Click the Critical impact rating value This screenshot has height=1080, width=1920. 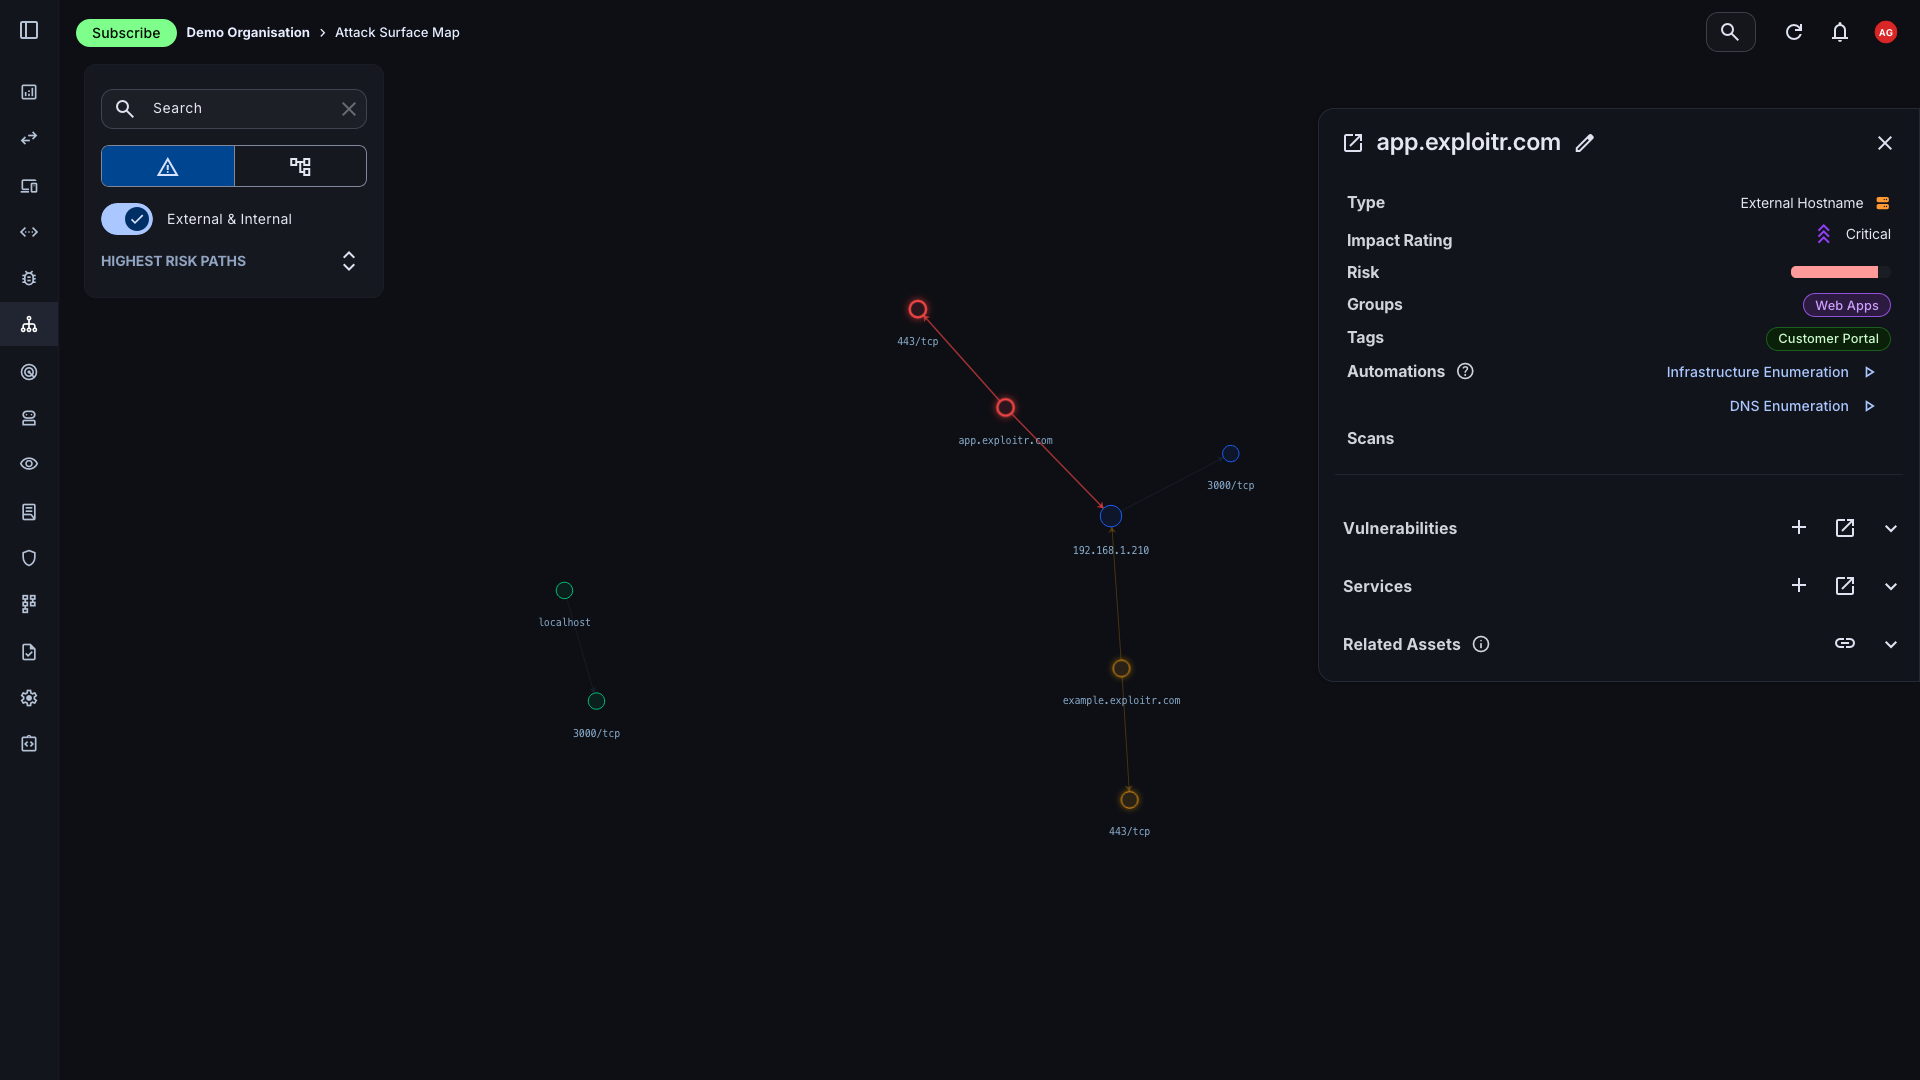(x=1868, y=234)
